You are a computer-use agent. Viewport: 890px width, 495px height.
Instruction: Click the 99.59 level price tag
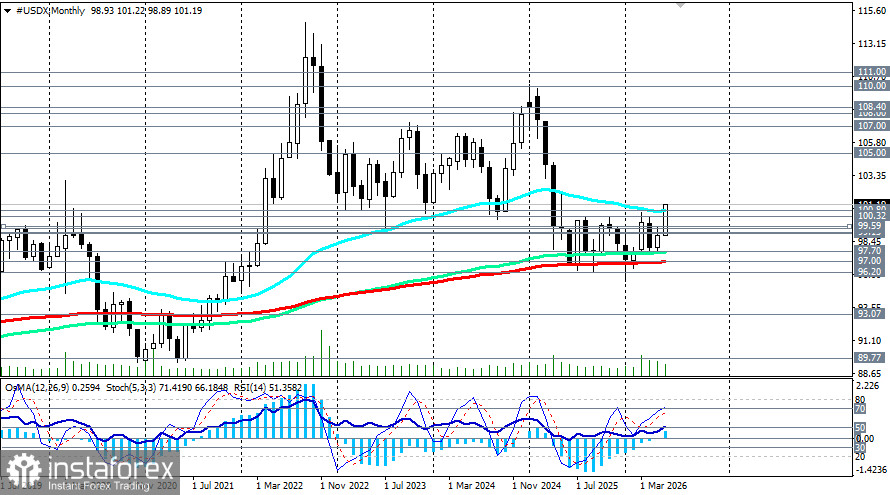coord(869,226)
